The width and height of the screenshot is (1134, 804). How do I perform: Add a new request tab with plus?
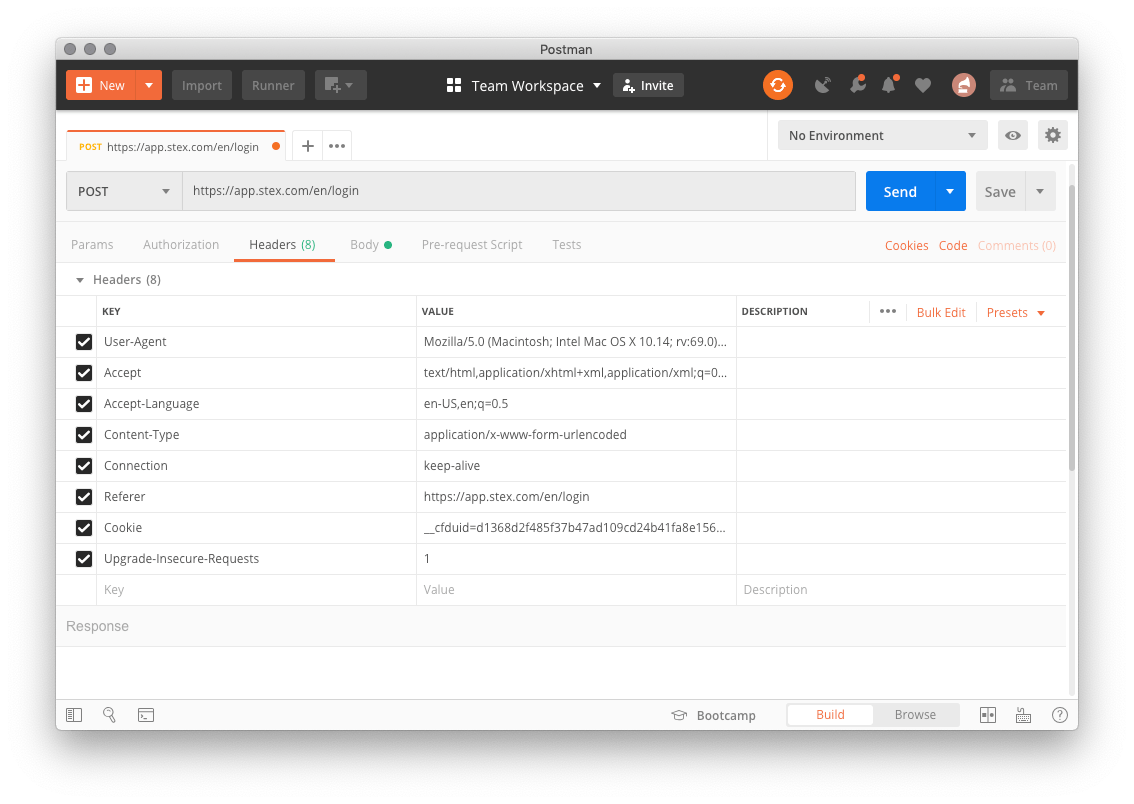pos(307,146)
